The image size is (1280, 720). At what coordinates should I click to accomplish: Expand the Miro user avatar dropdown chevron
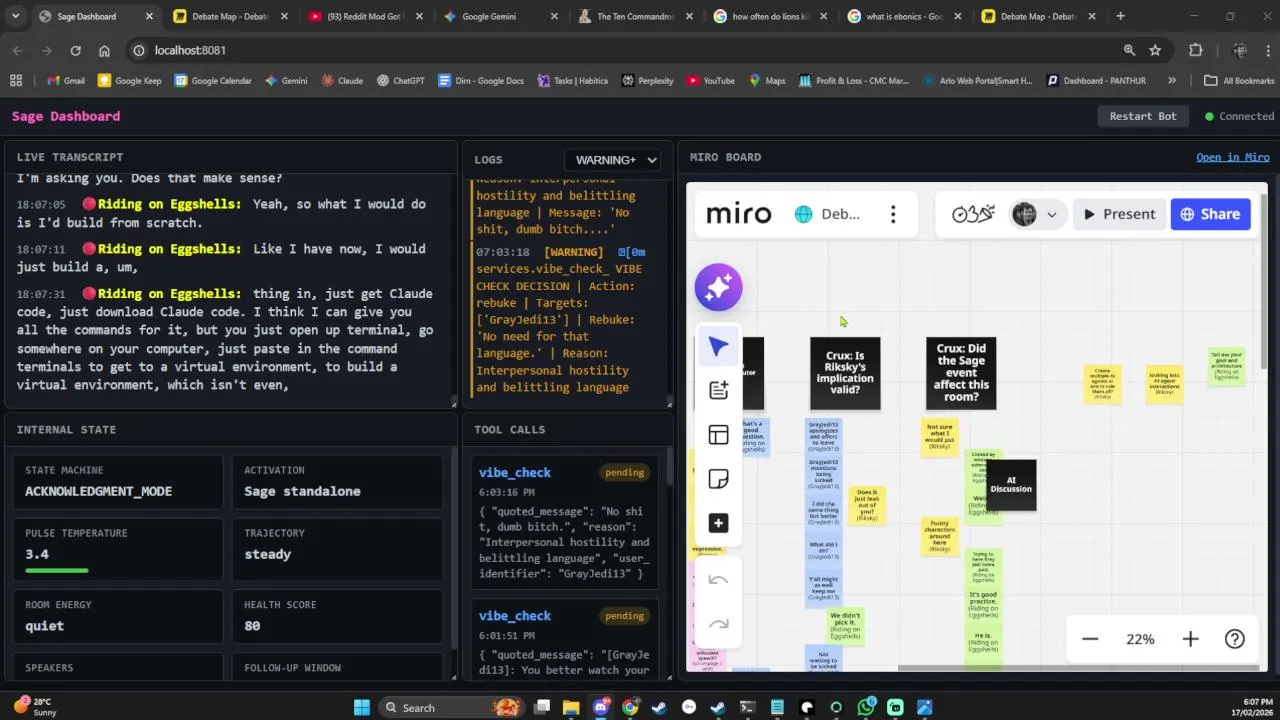click(1051, 214)
